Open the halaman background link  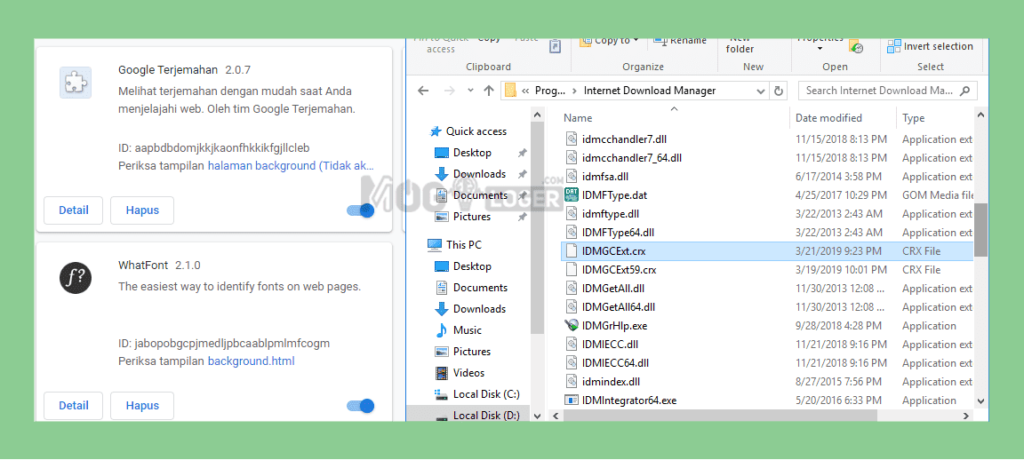pos(291,166)
